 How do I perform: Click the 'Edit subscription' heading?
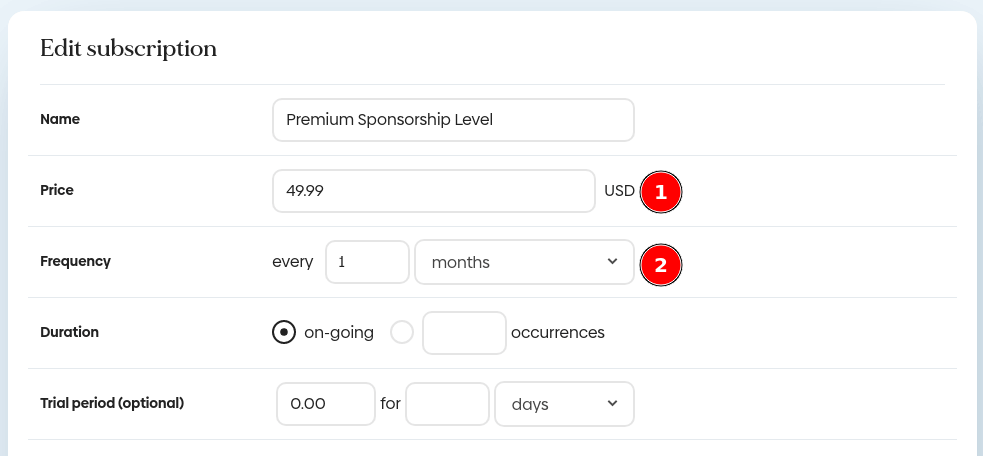(x=128, y=48)
